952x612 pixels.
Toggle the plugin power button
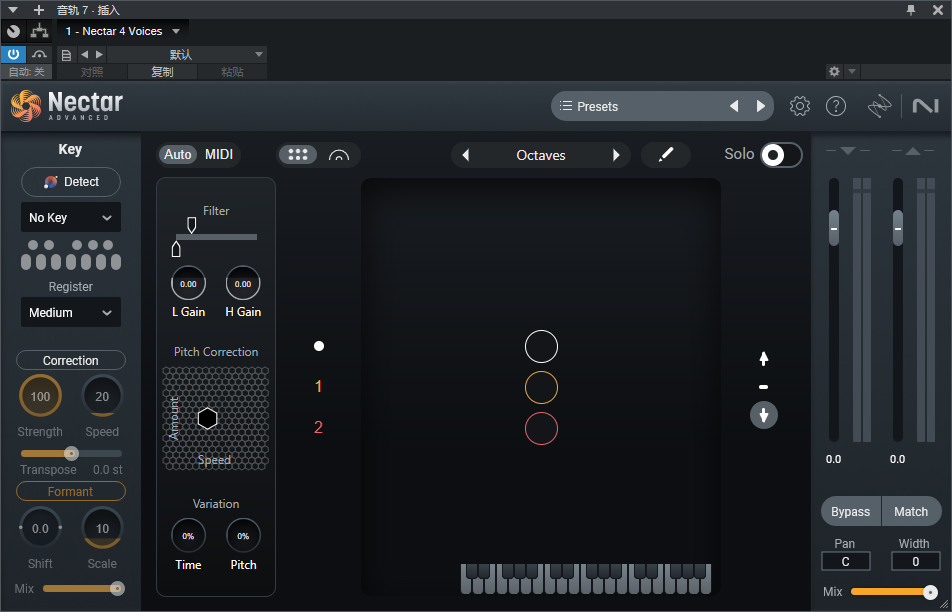click(x=13, y=55)
